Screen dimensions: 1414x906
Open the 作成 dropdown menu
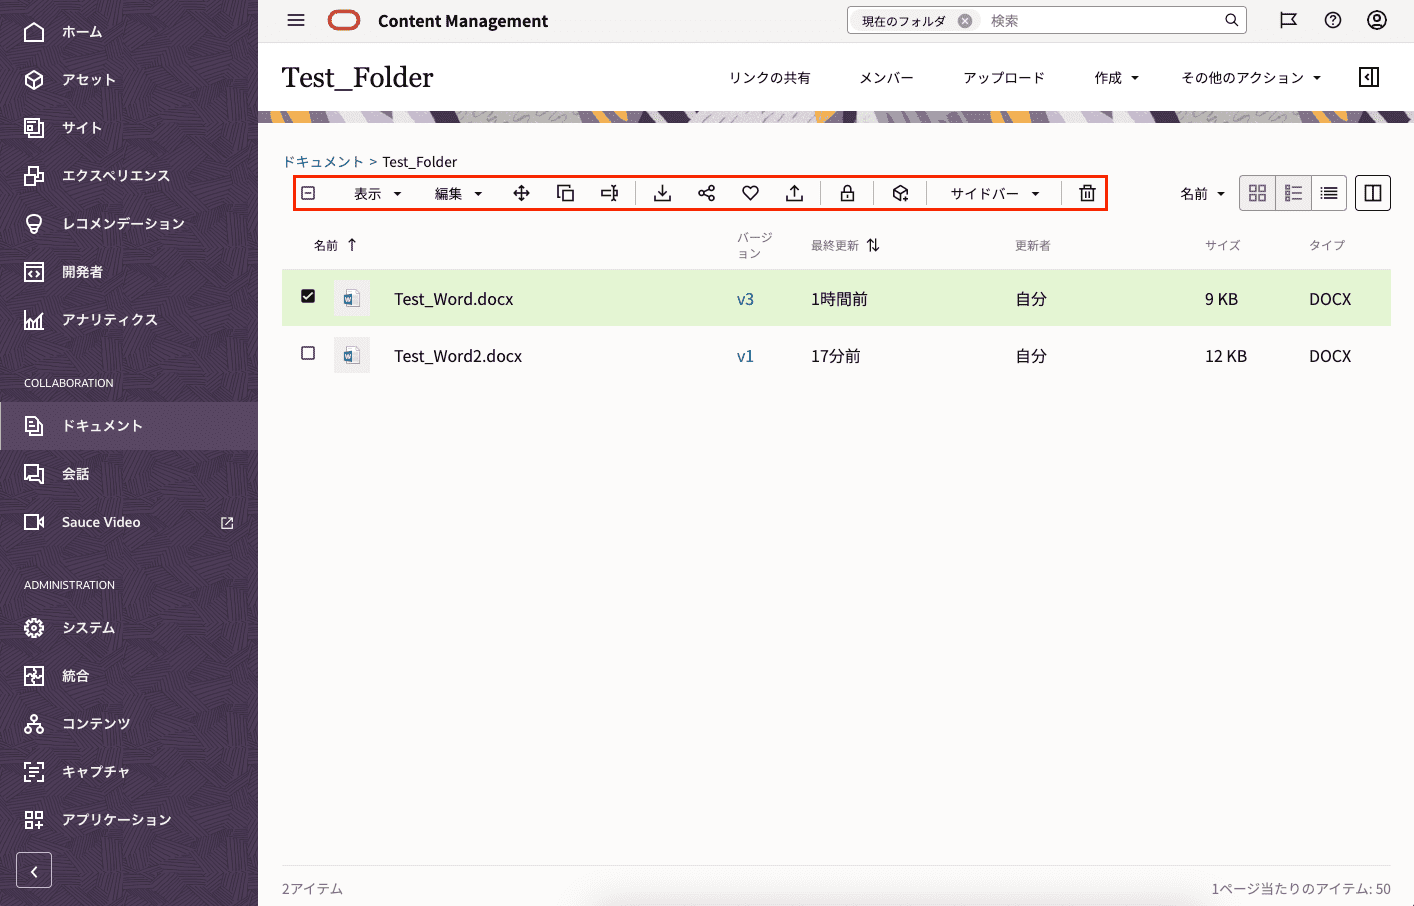1116,78
